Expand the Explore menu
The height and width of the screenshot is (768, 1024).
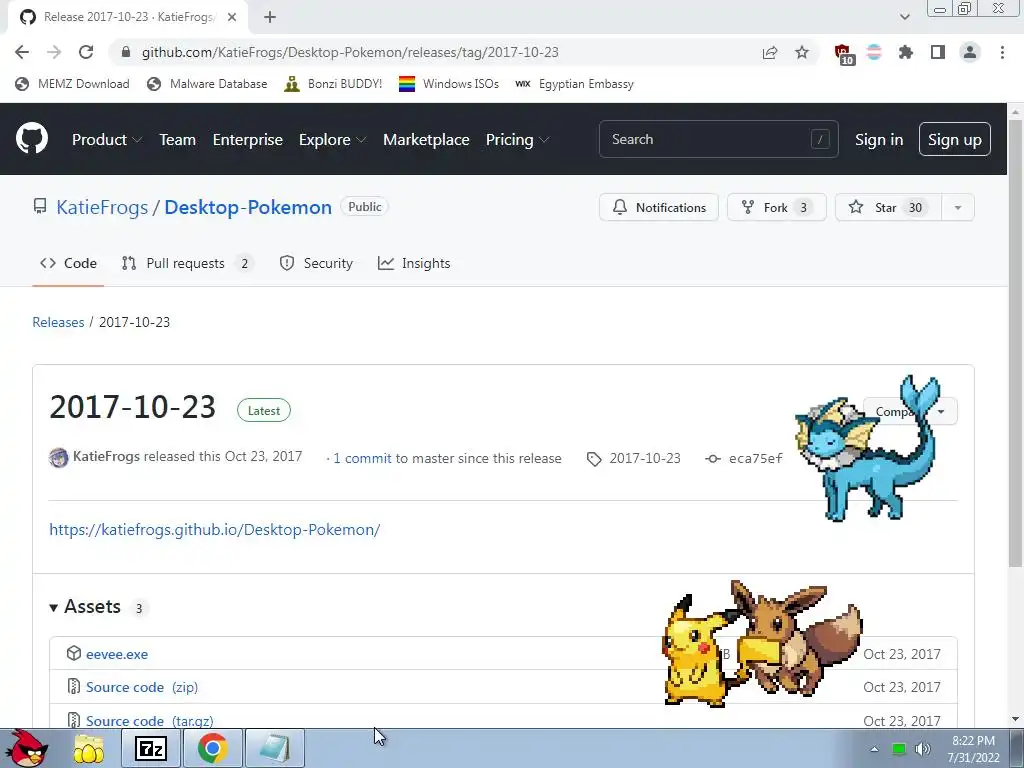coord(332,140)
